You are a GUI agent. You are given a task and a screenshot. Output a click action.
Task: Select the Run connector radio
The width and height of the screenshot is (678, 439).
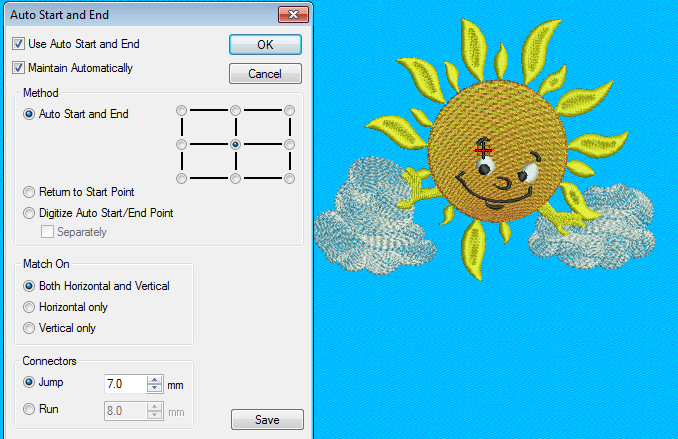click(29, 409)
